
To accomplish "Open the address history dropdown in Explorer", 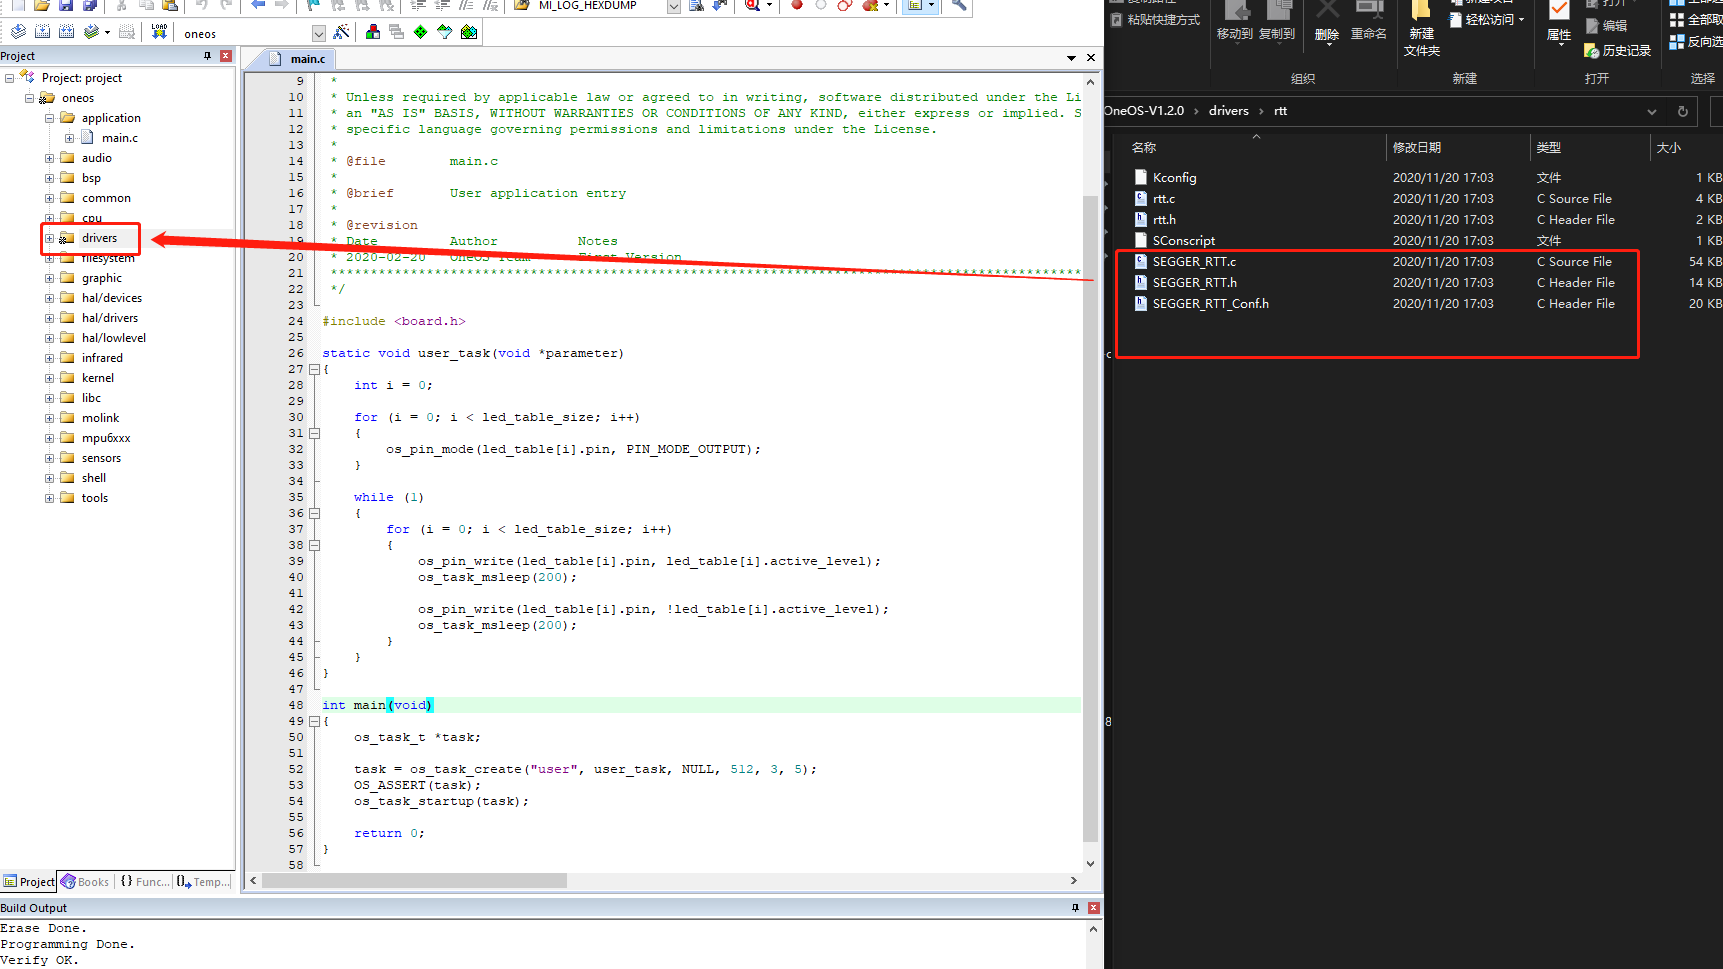I will pos(1652,111).
